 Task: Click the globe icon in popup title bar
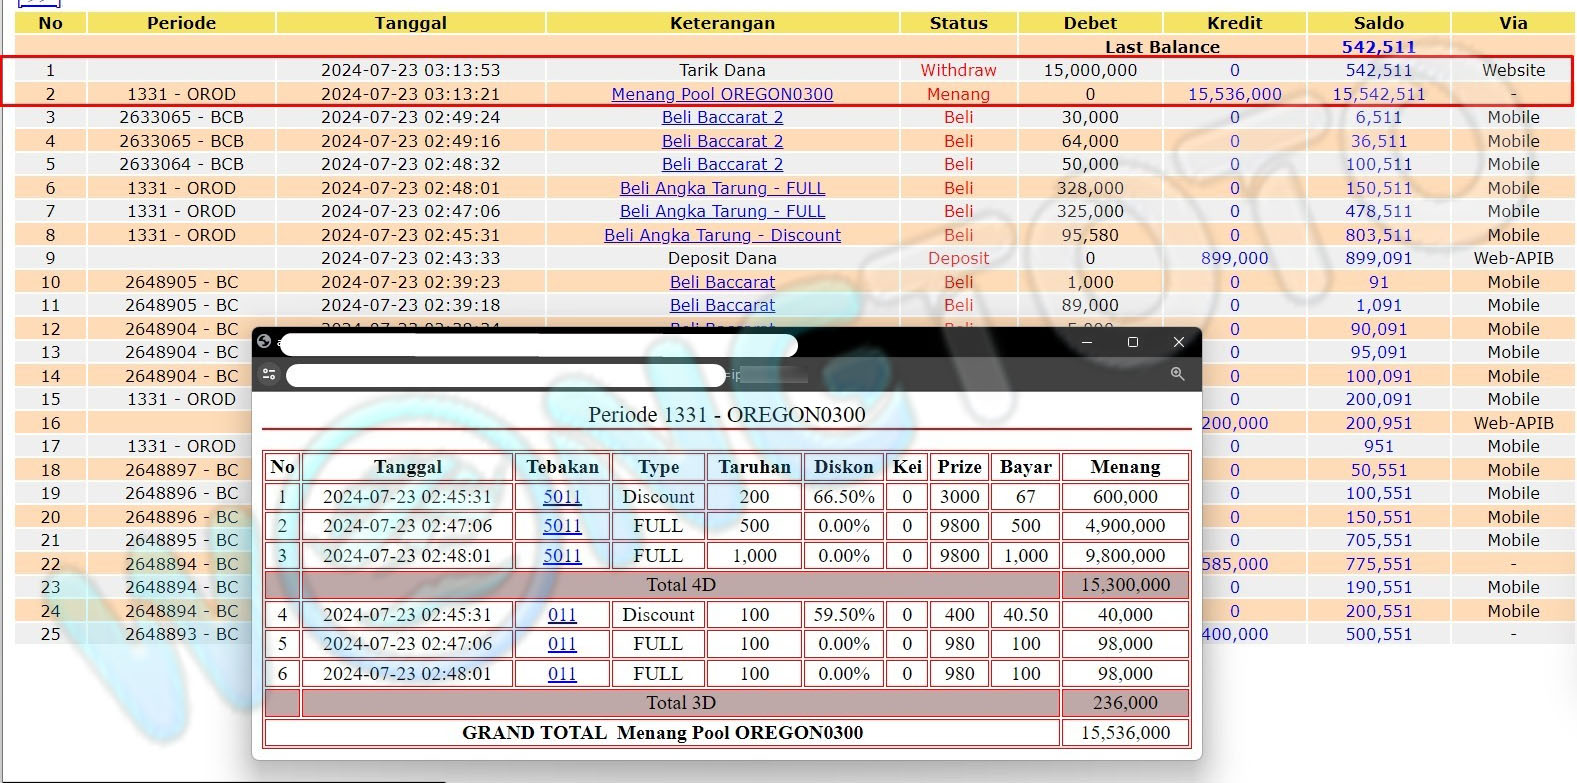[264, 342]
